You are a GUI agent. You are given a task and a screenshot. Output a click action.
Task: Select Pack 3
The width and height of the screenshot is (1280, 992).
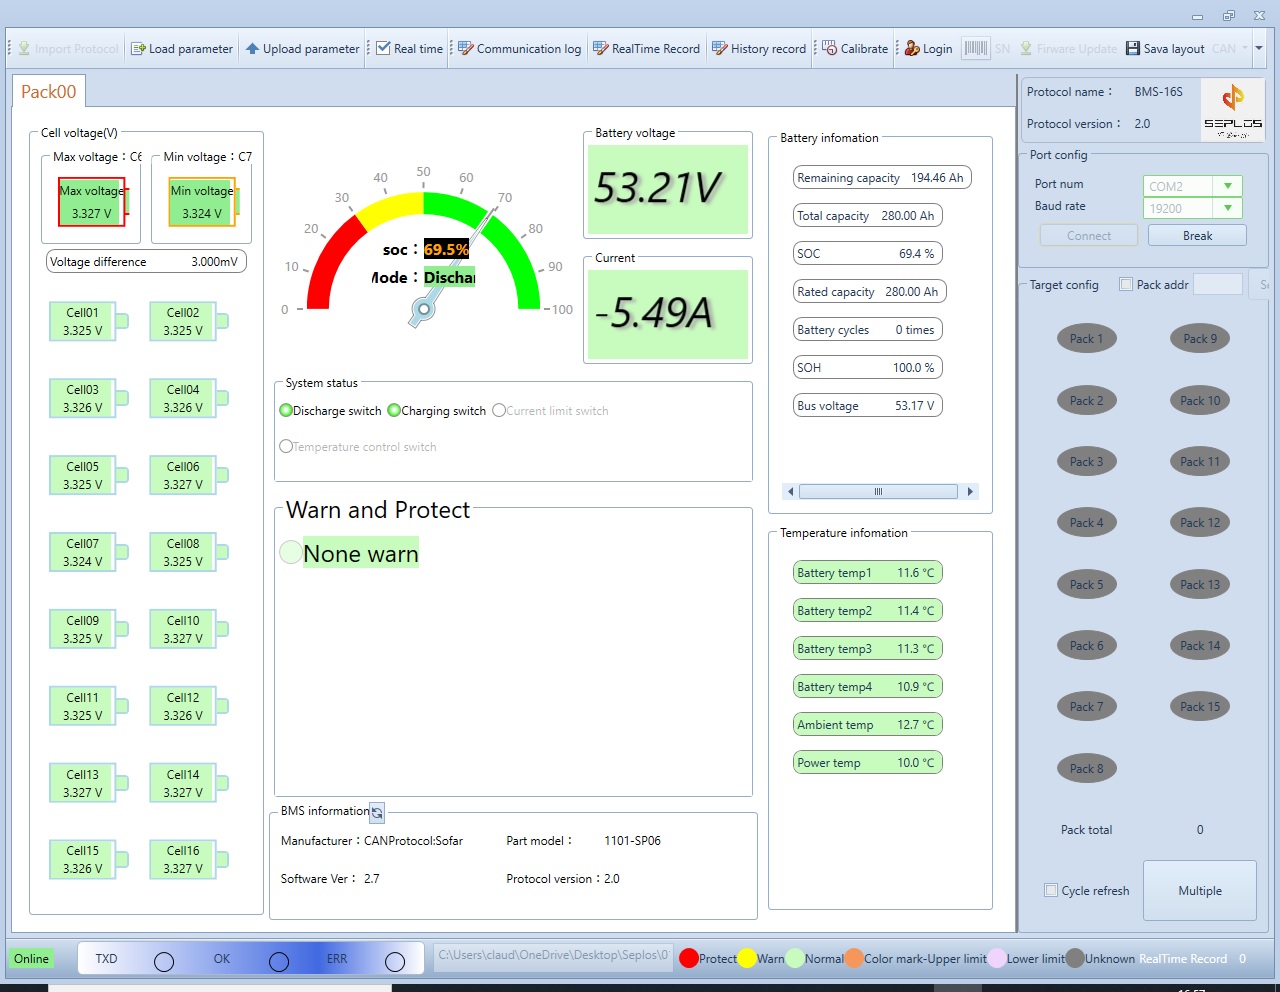tap(1086, 461)
